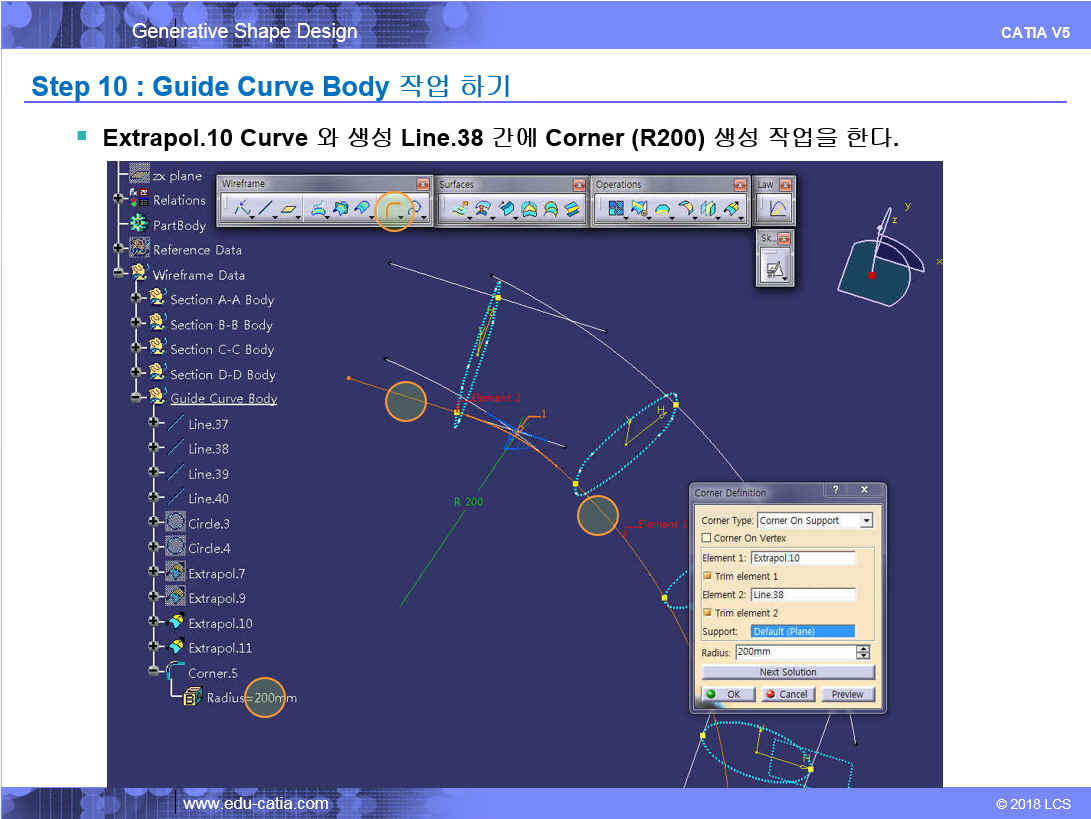Image resolution: width=1091 pixels, height=819 pixels.
Task: Click the Next Solution button
Action: click(x=787, y=672)
